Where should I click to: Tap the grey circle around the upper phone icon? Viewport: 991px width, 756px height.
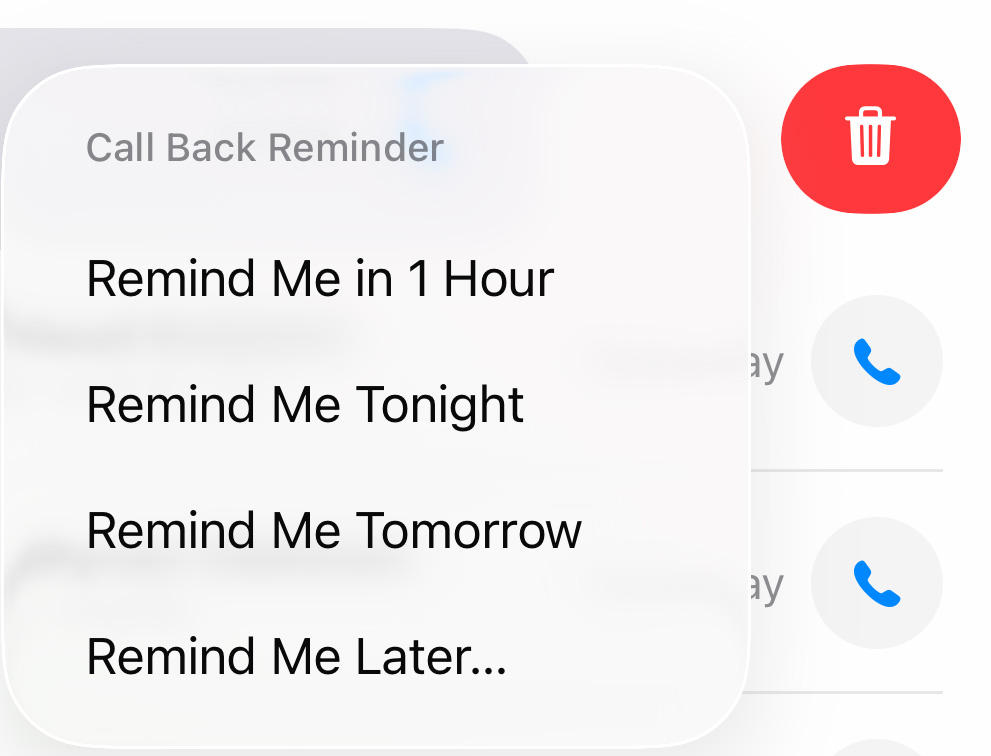click(x=877, y=361)
